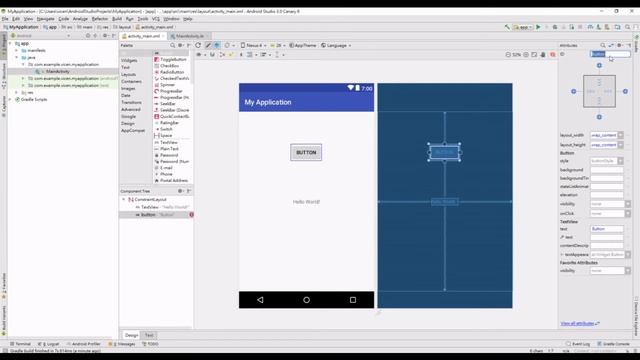This screenshot has width=640, height=360.
Task: Open the Terminal tool window
Action: [x=20, y=344]
